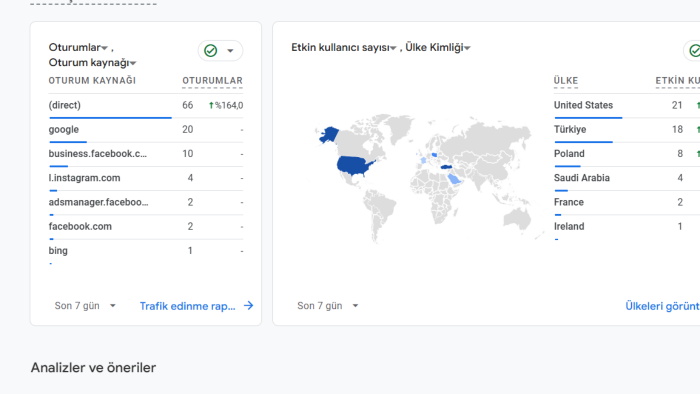Select the google source row
Screen dimensions: 700x394
click(146, 129)
